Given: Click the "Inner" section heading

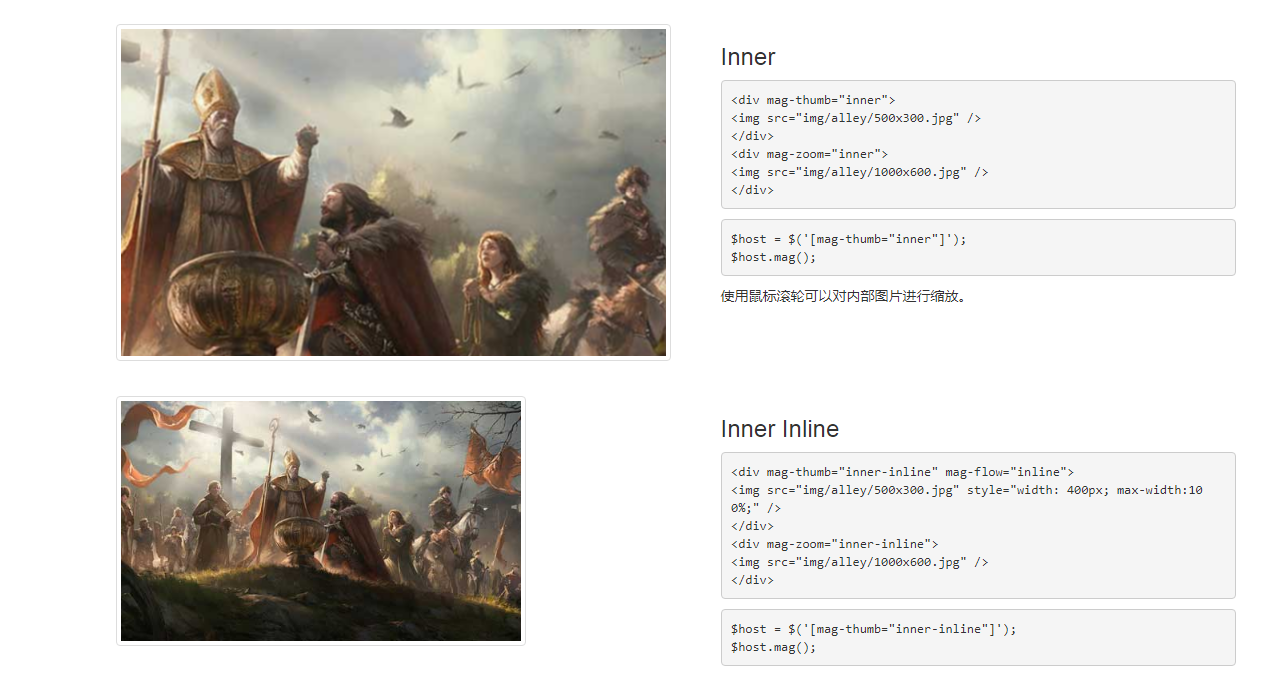Looking at the screenshot, I should 747,57.
